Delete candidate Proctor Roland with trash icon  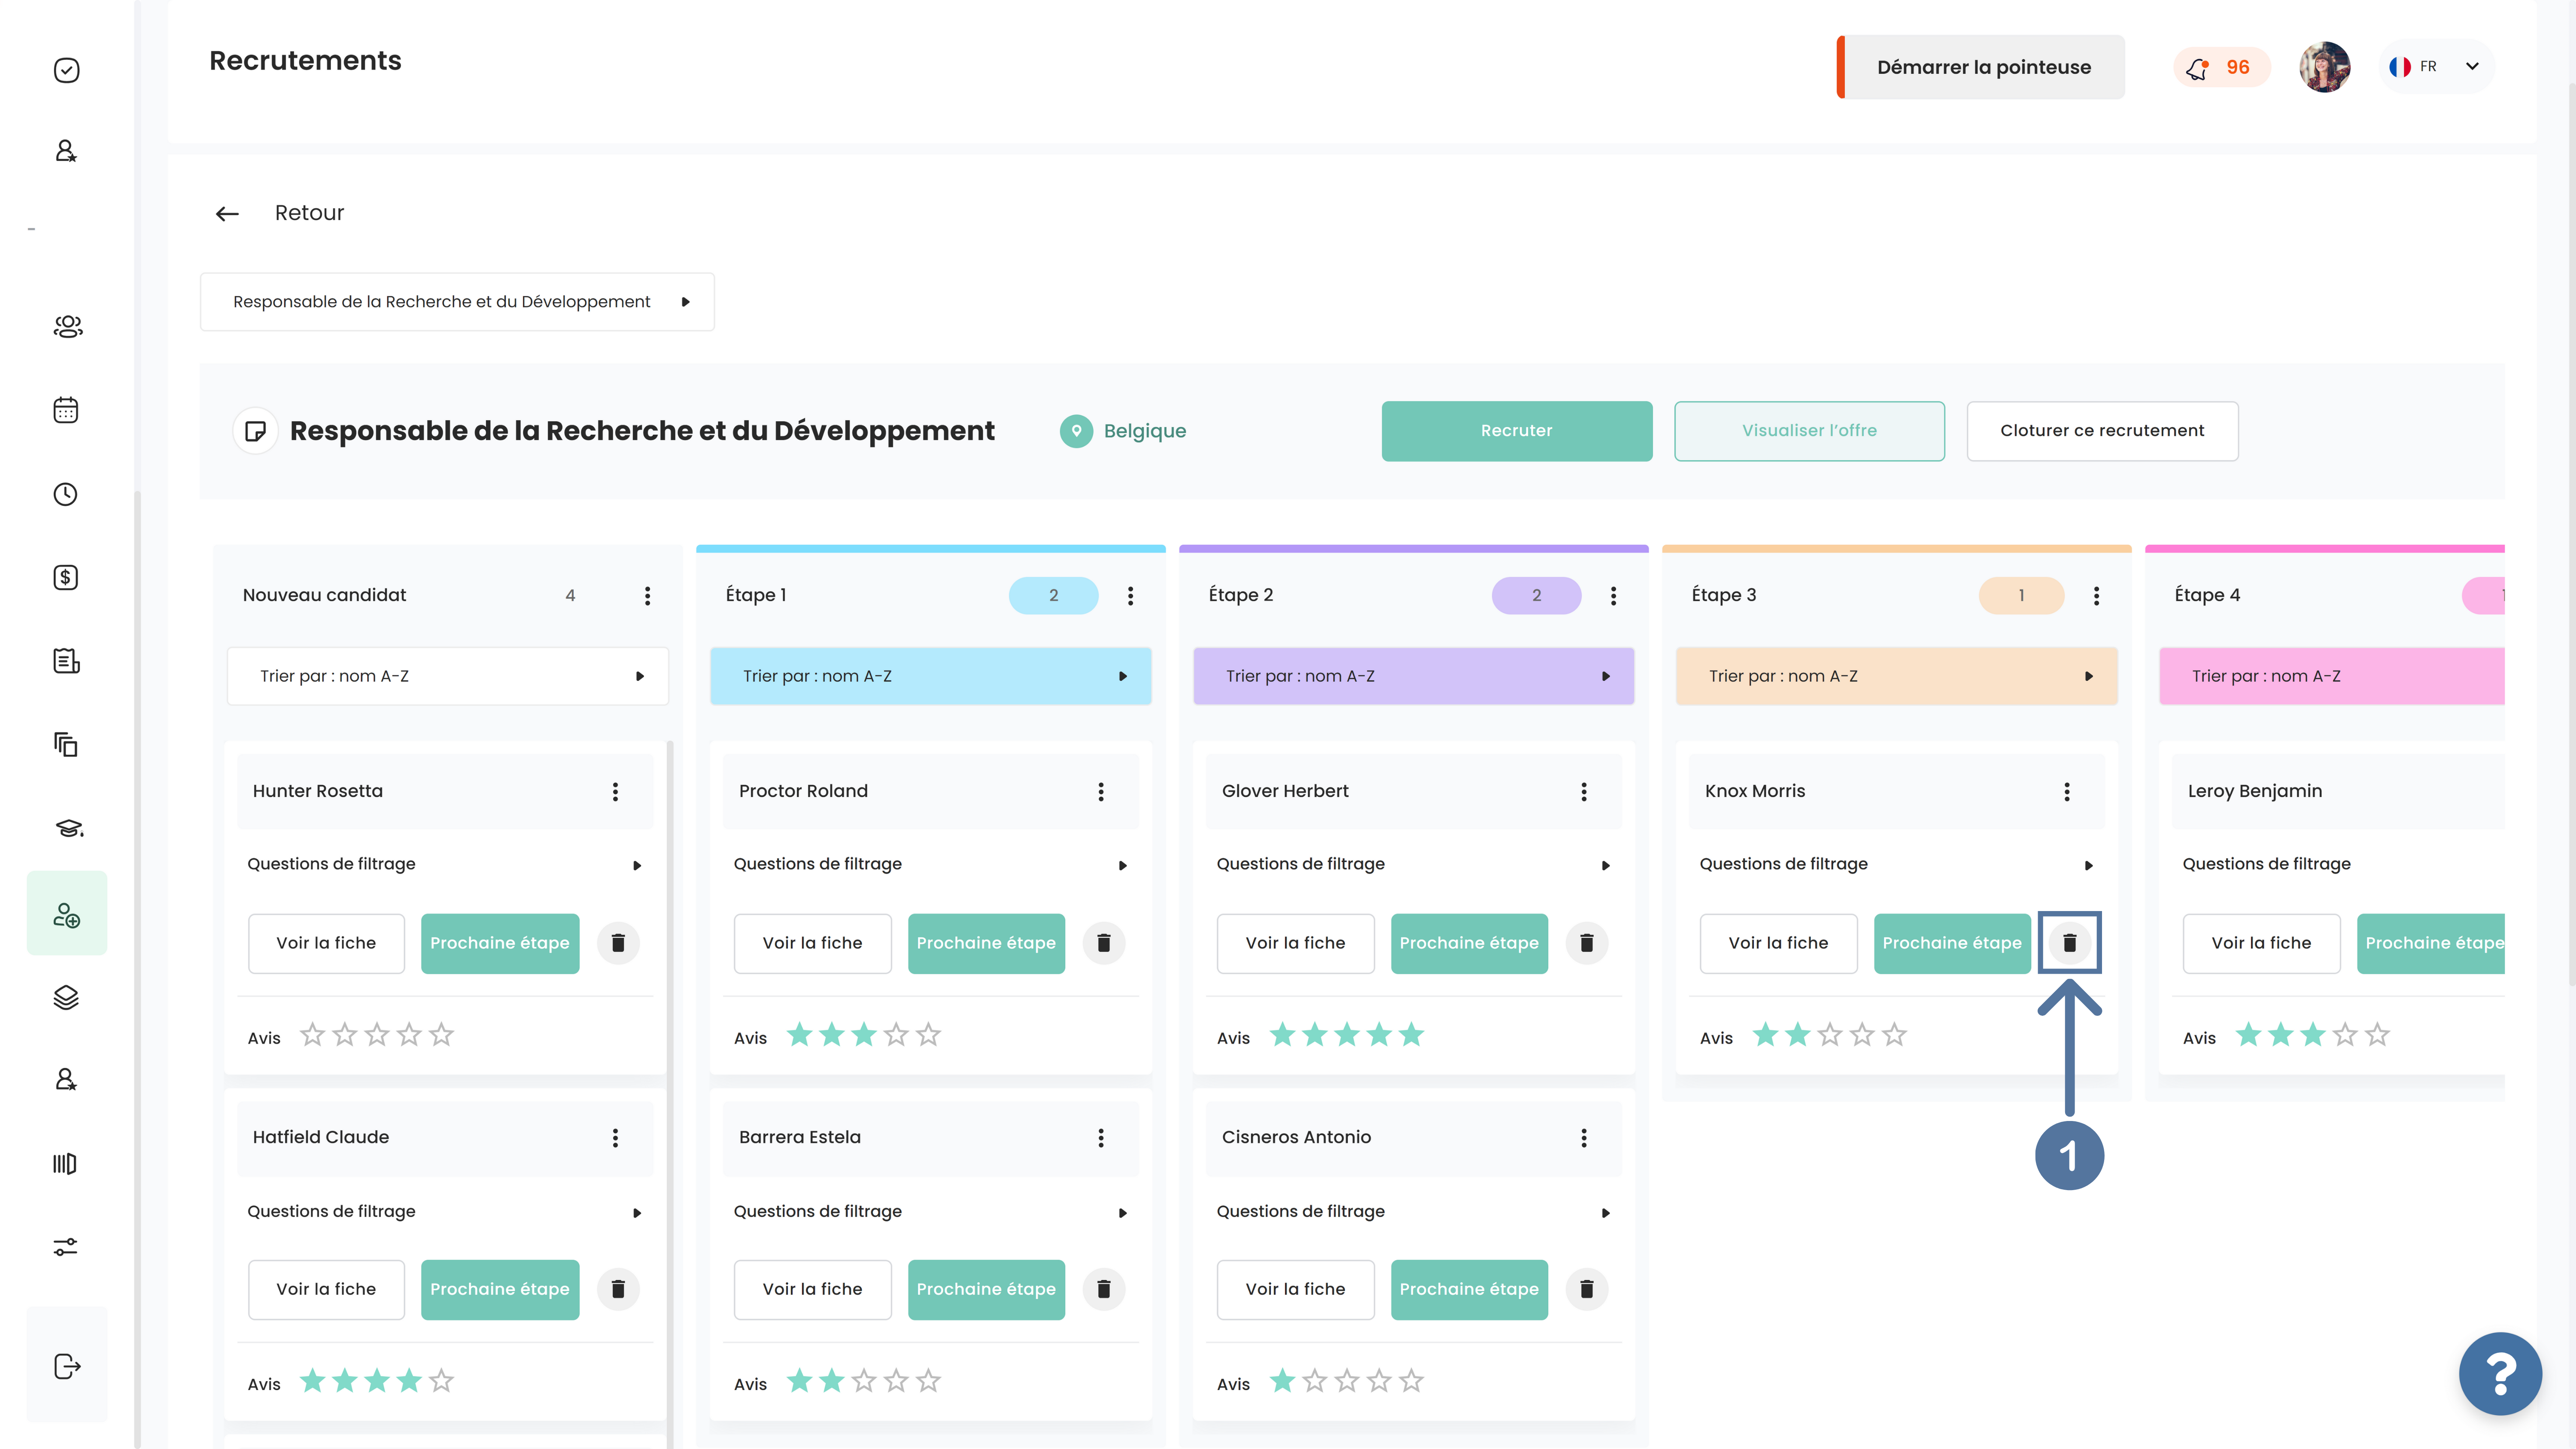coord(1104,943)
